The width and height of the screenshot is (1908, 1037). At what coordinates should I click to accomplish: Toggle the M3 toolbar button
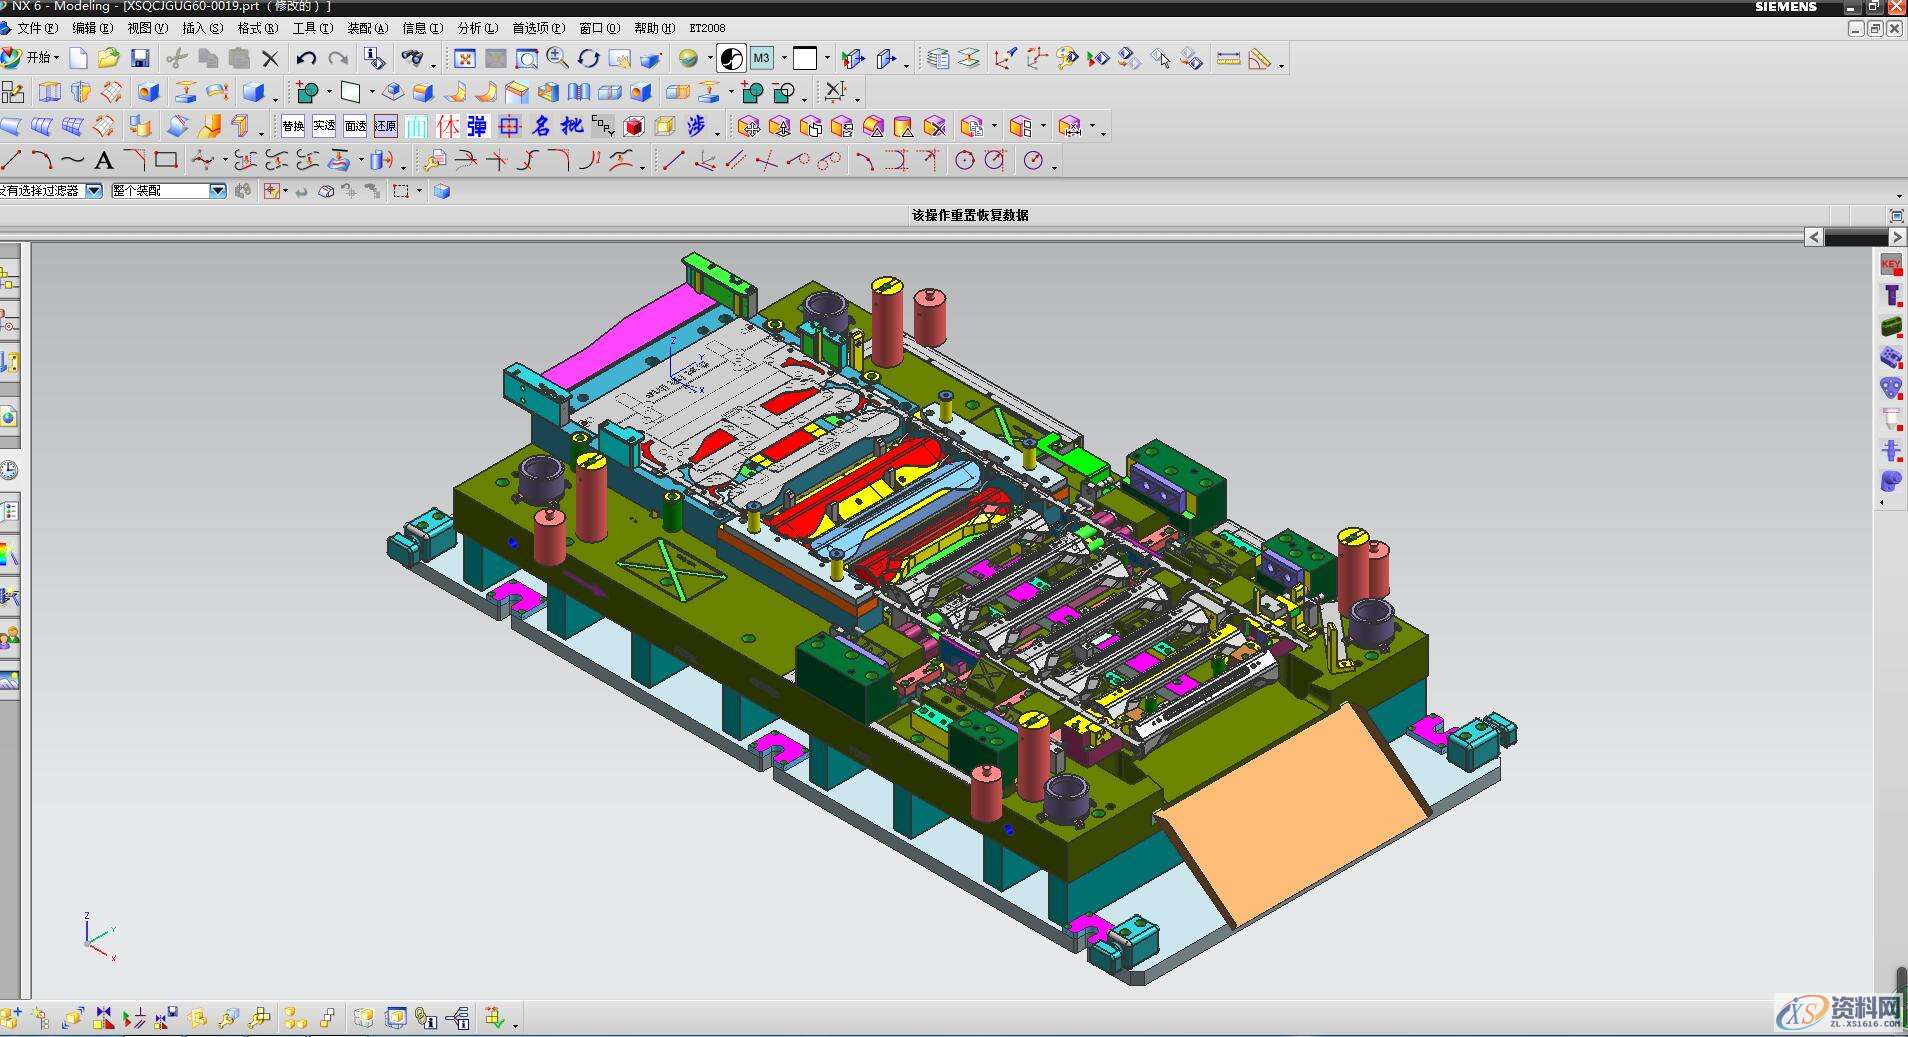pos(762,59)
